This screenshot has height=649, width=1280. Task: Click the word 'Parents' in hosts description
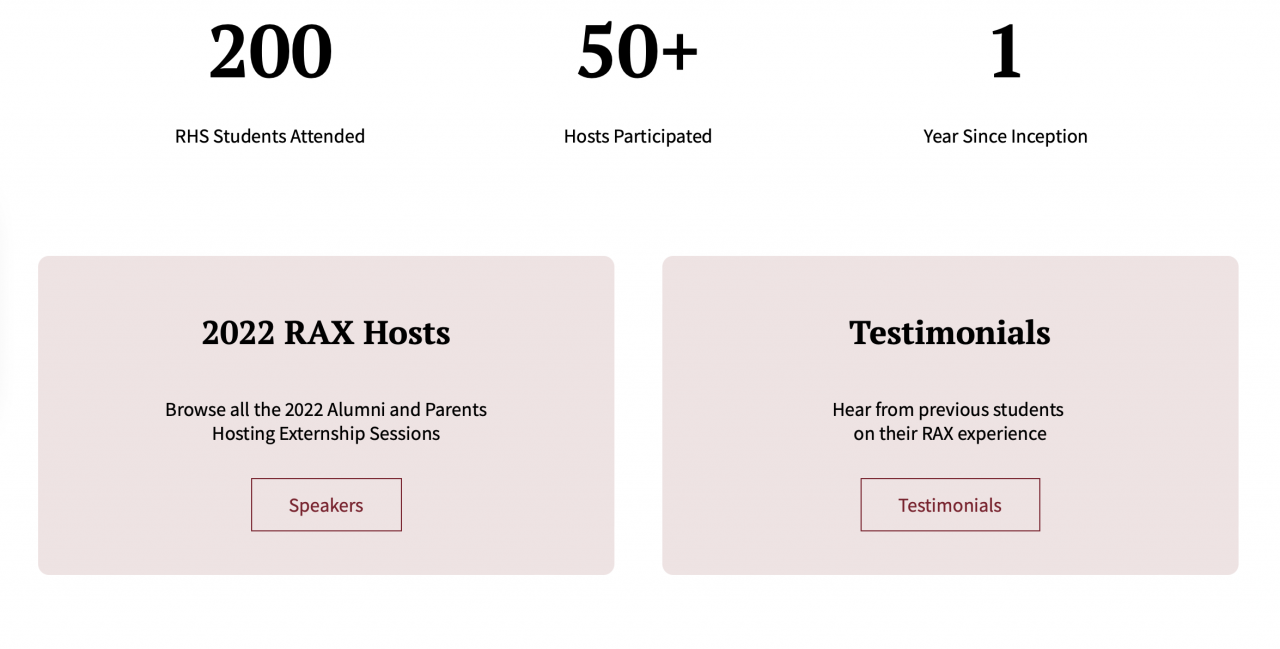tap(456, 409)
